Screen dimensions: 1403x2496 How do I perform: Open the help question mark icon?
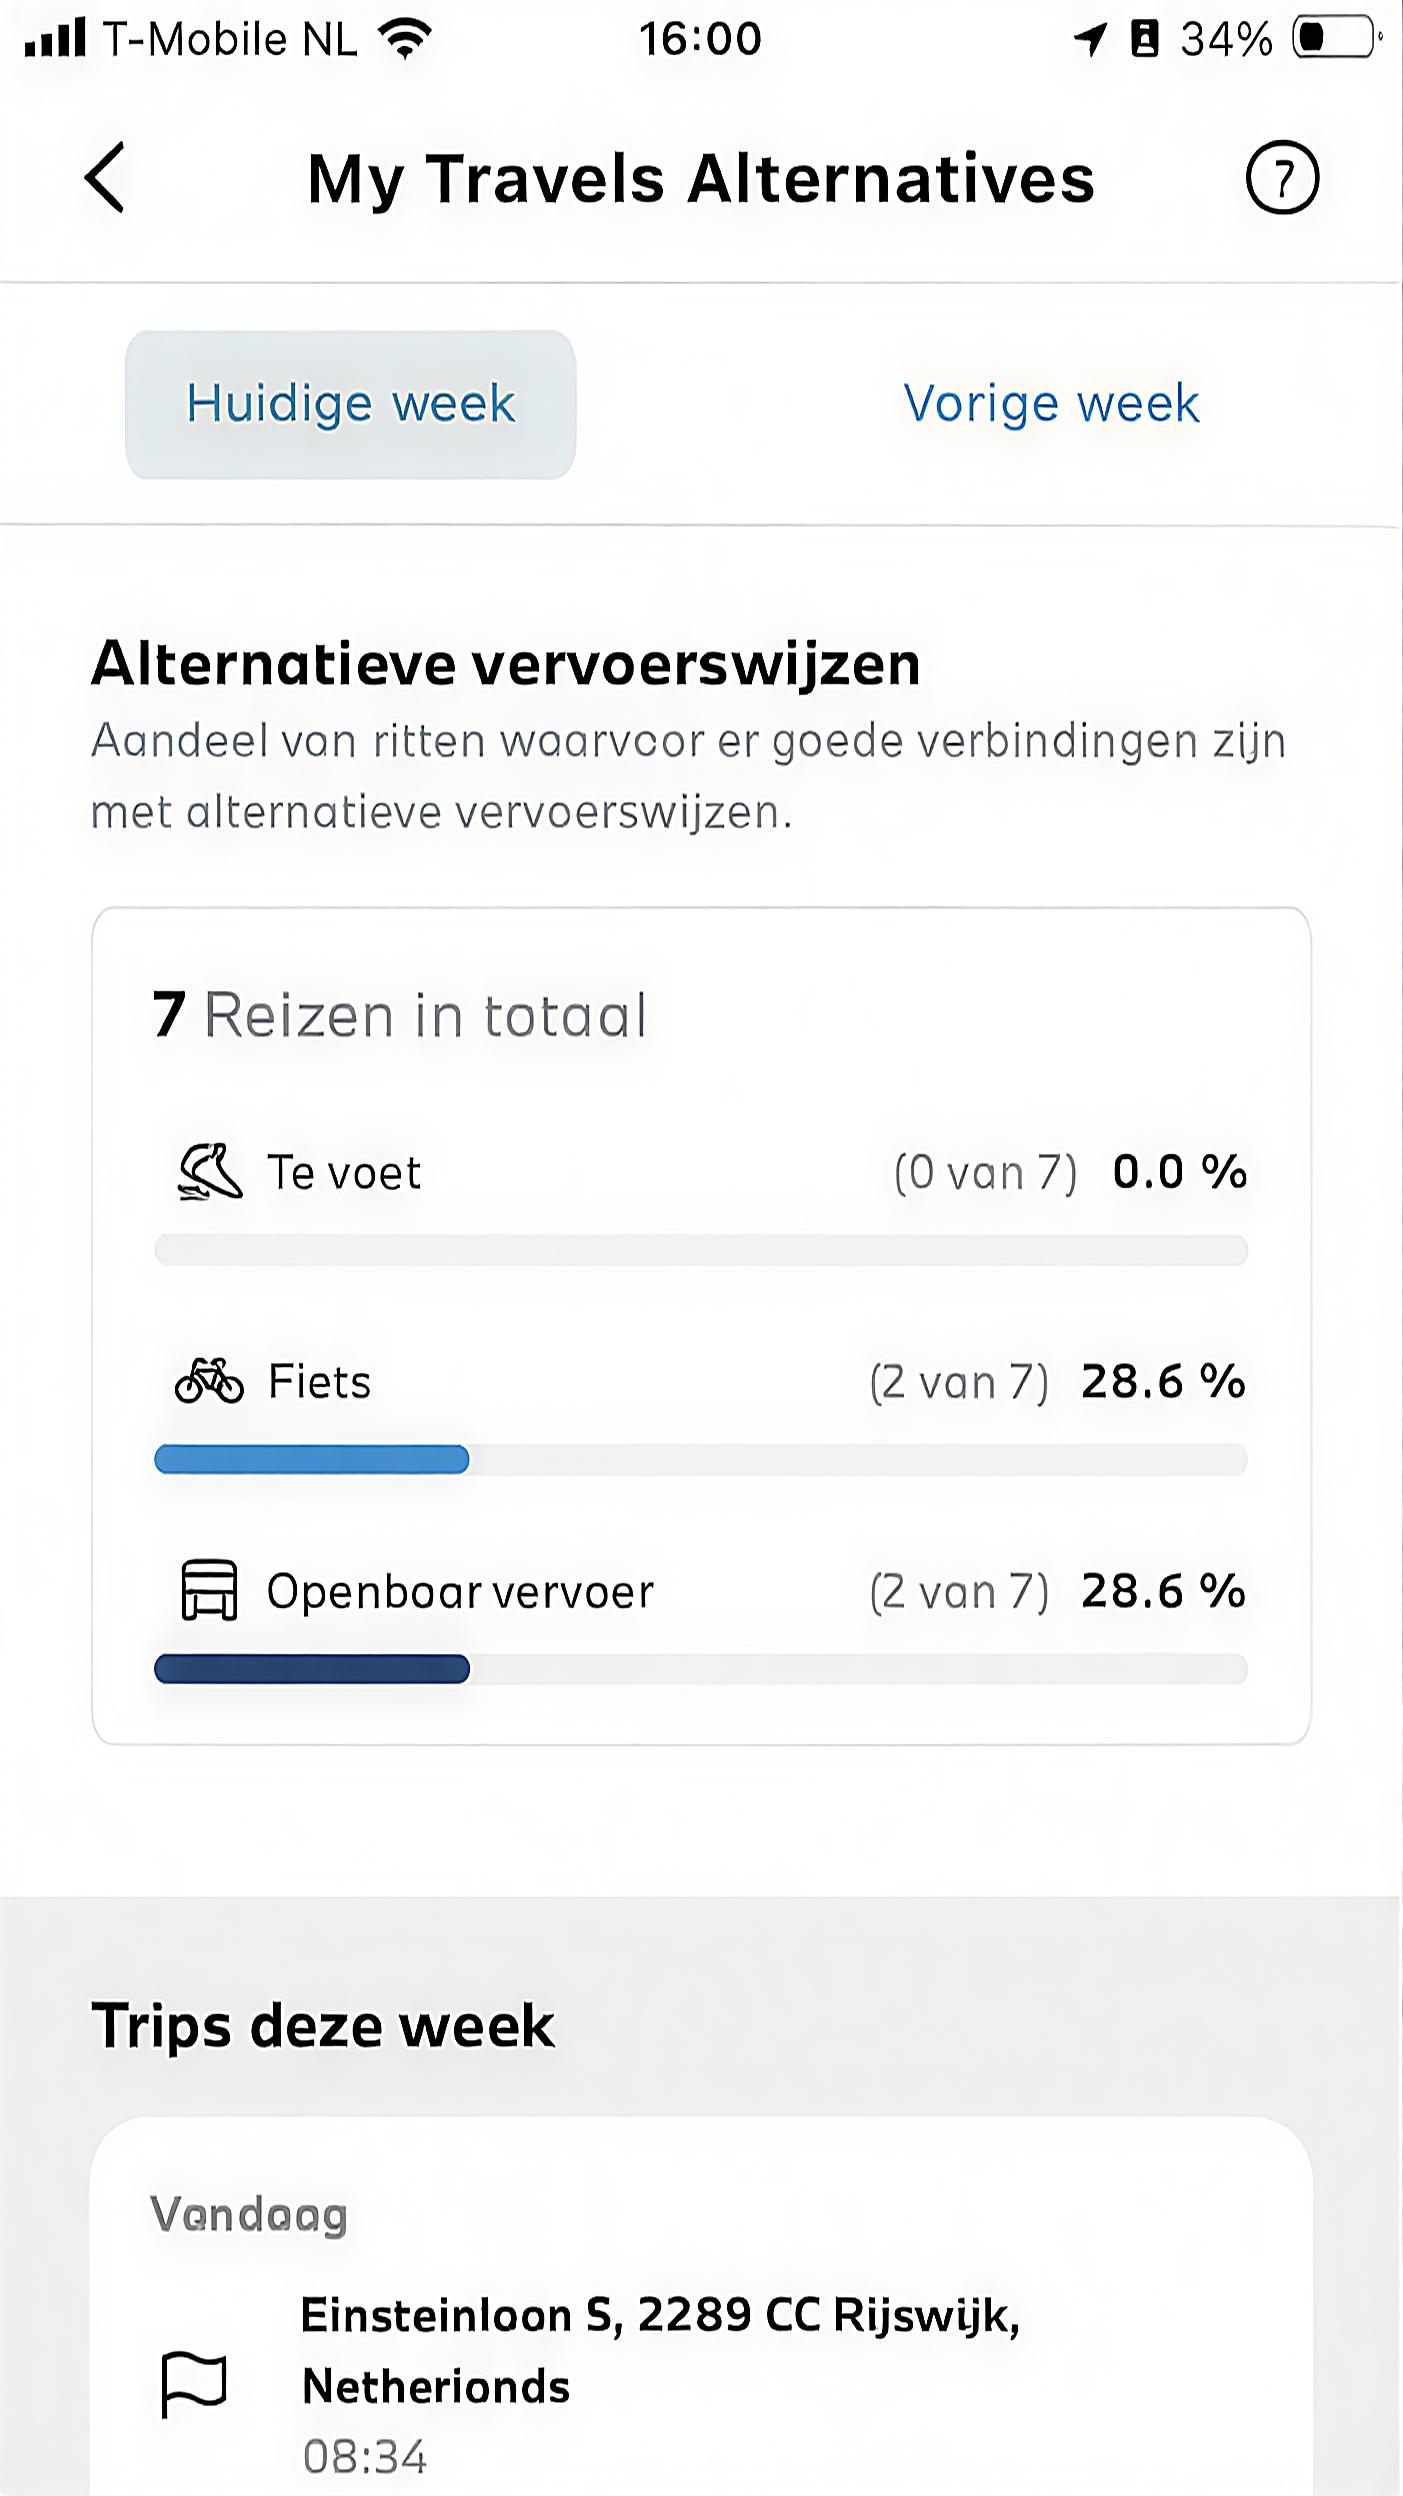tap(1282, 178)
